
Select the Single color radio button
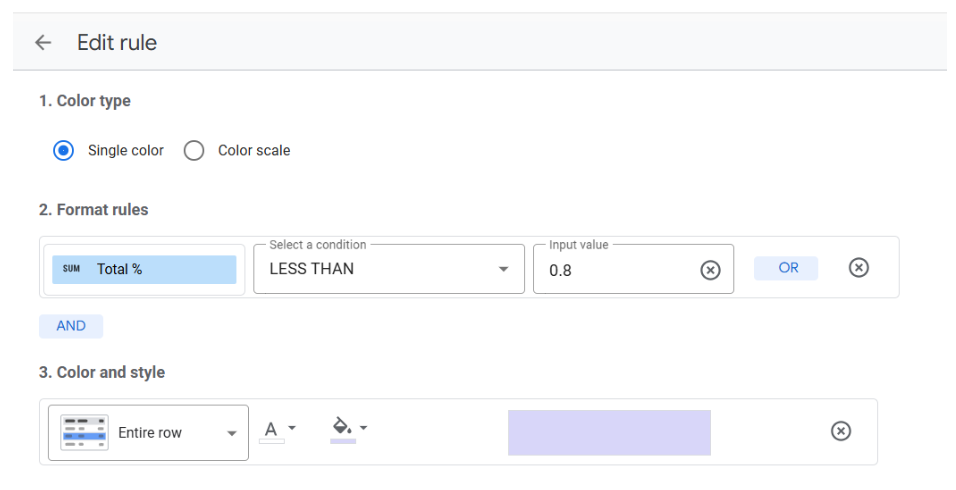point(63,150)
